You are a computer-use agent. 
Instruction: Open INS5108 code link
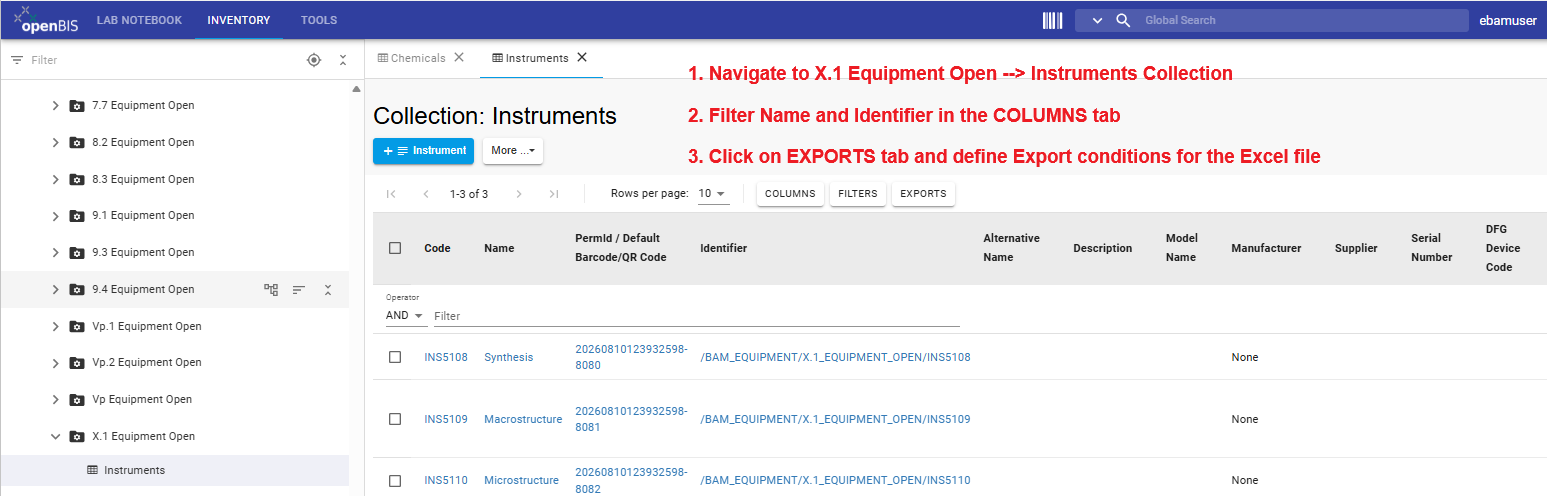coord(446,357)
